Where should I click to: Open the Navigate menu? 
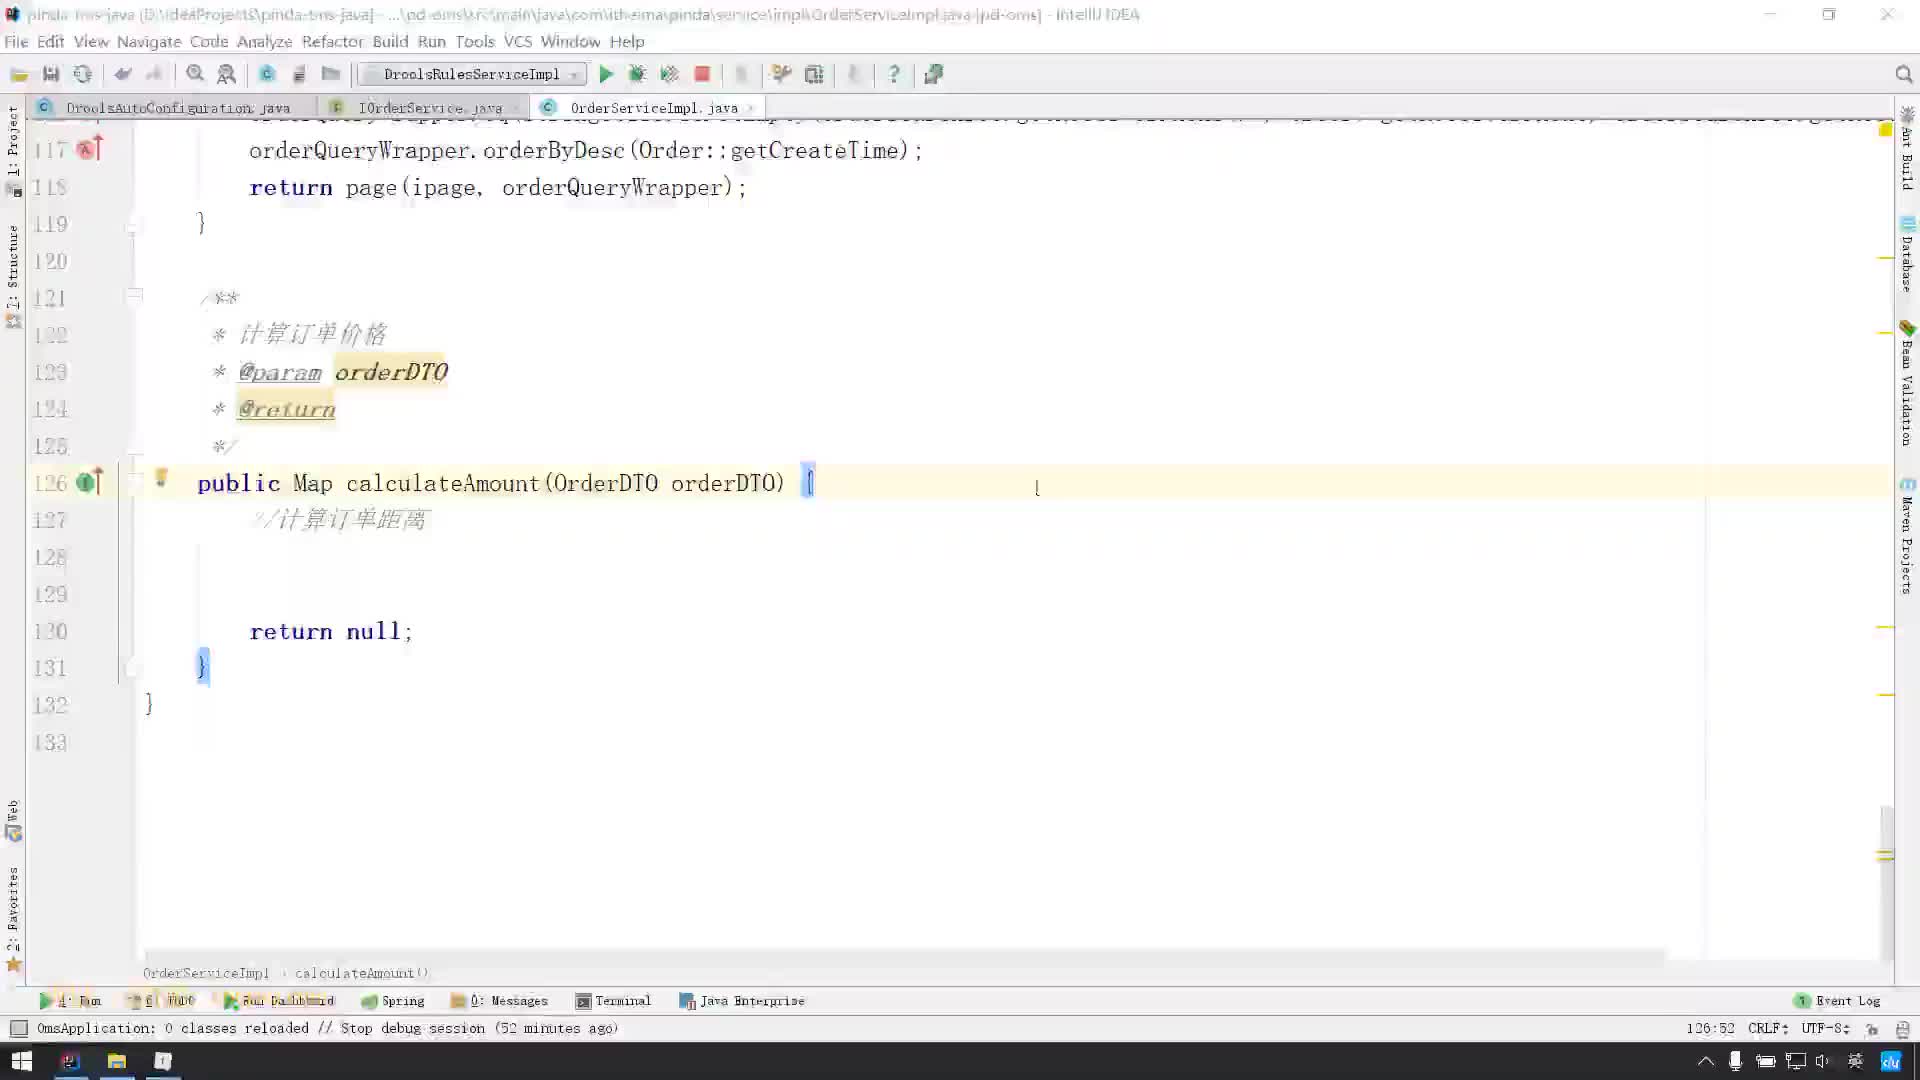click(x=149, y=41)
